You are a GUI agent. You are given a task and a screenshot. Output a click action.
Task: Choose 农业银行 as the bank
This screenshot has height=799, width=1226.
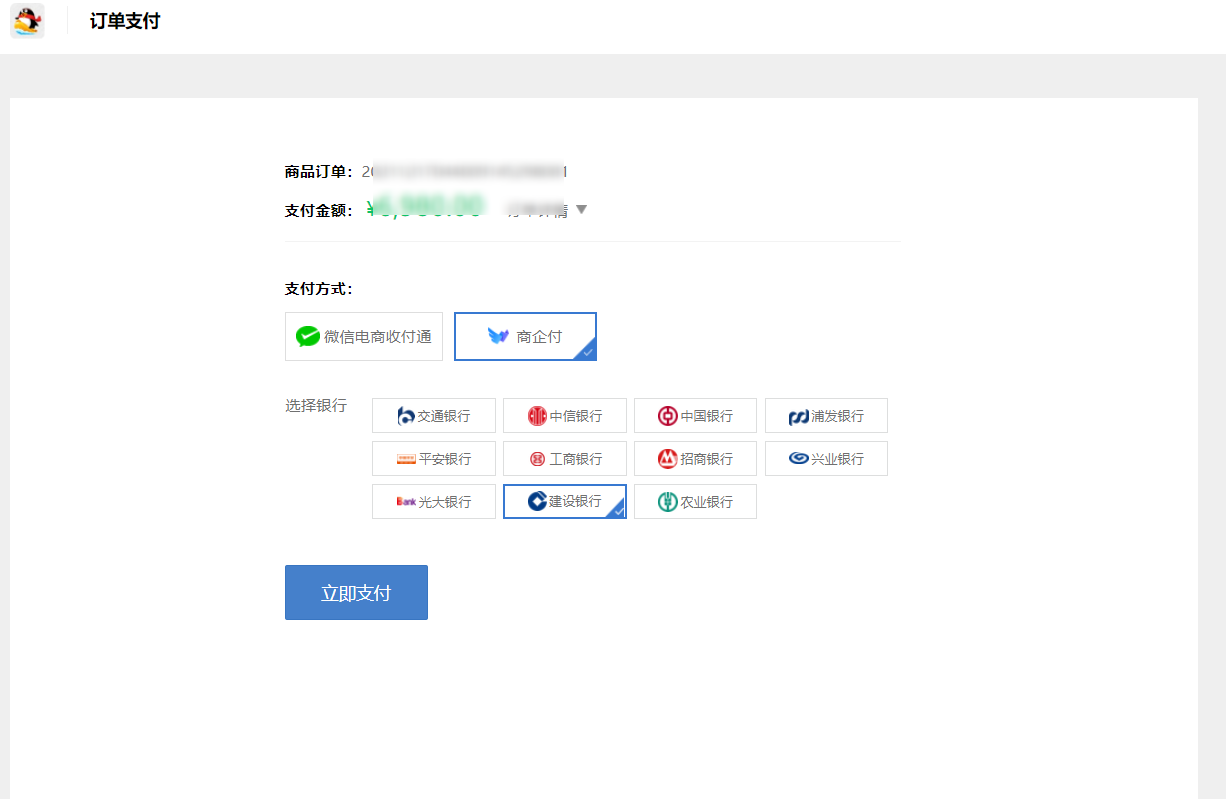[x=695, y=502]
